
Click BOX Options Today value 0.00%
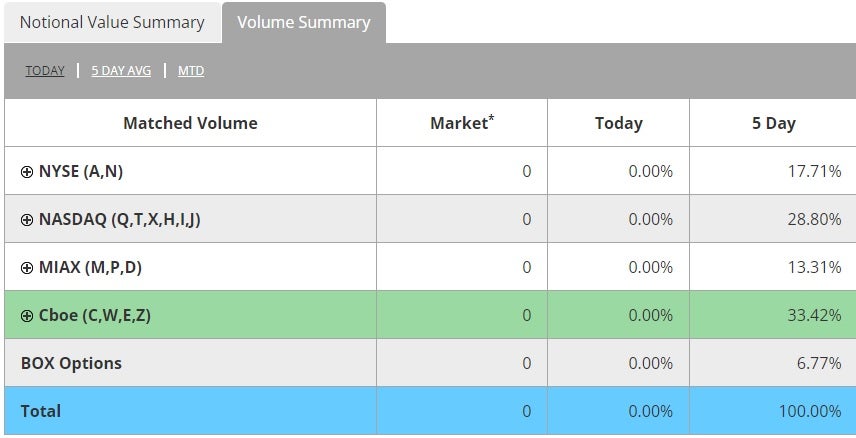pos(651,363)
